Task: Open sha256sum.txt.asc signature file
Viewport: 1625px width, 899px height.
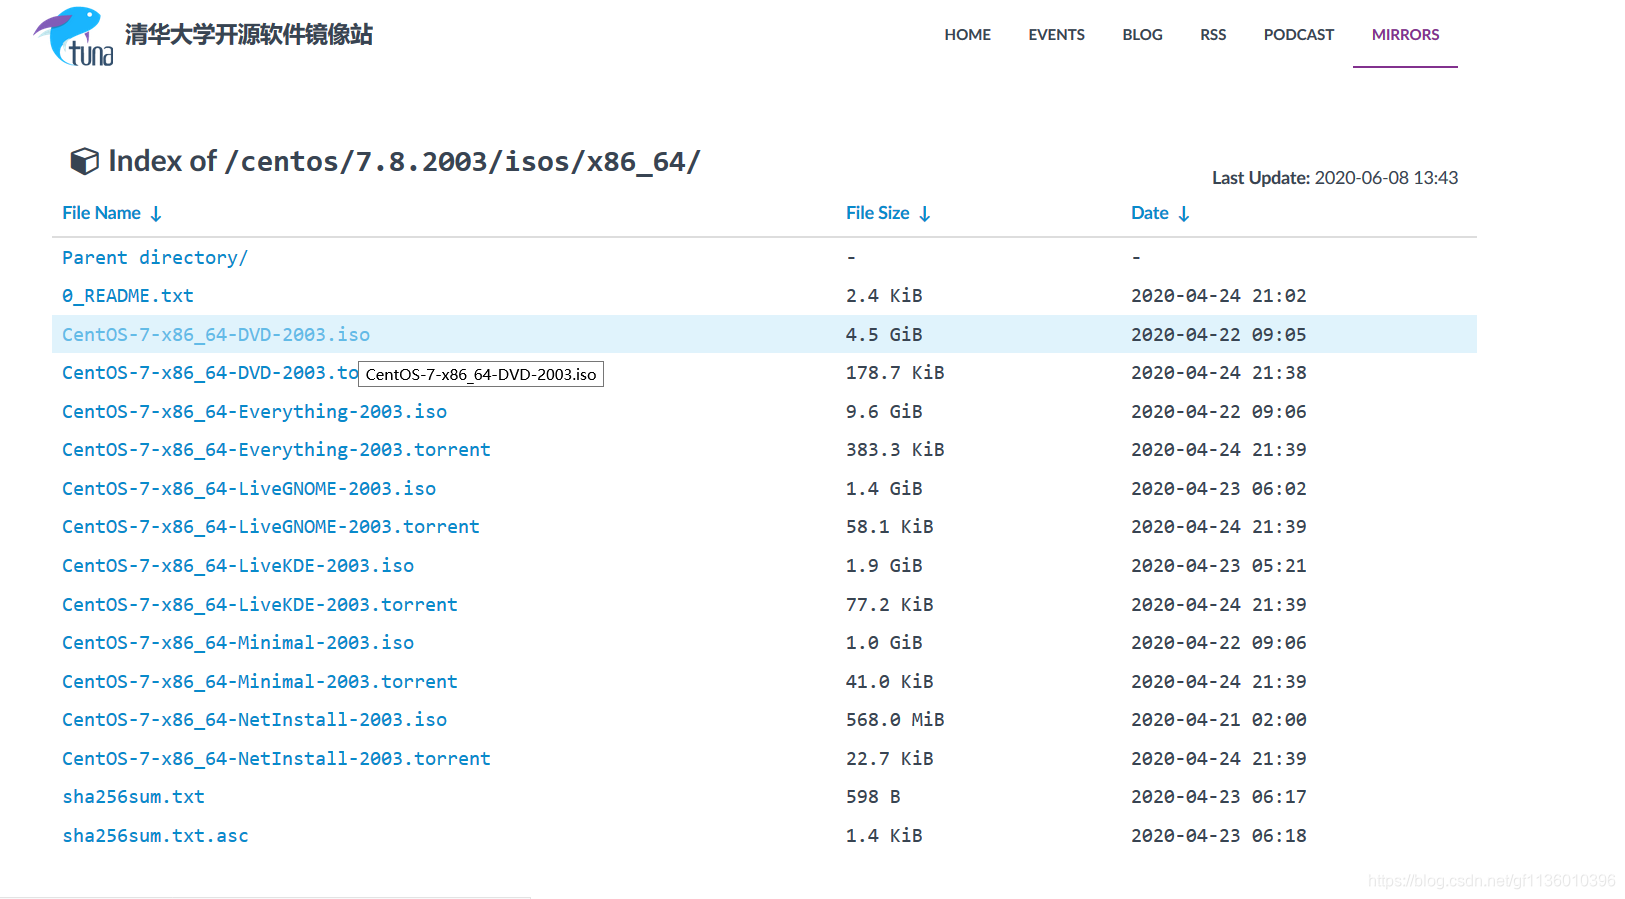Action: click(x=155, y=836)
